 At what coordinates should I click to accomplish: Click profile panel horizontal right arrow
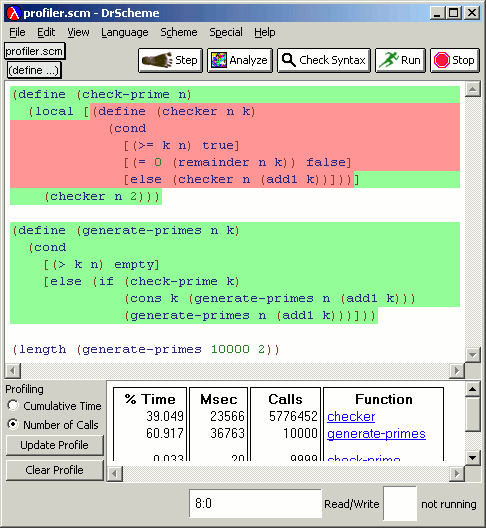click(457, 473)
